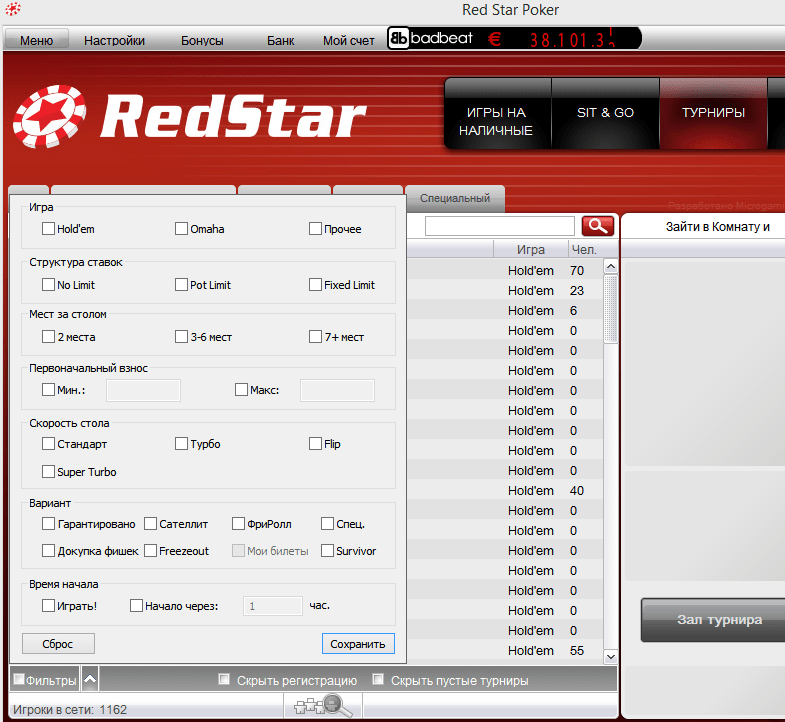Open the Специальный tab
785x722 pixels.
pos(455,198)
